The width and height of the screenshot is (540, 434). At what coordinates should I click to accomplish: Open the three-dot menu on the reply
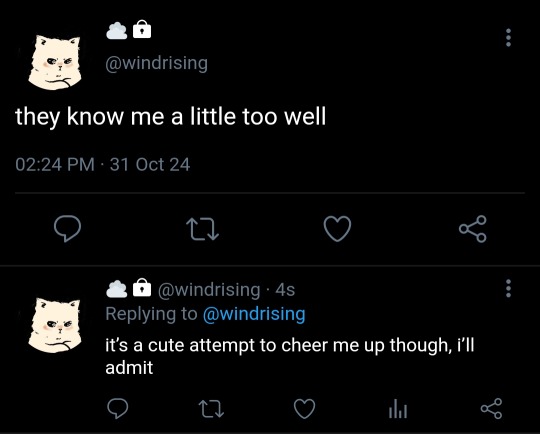[x=508, y=288]
